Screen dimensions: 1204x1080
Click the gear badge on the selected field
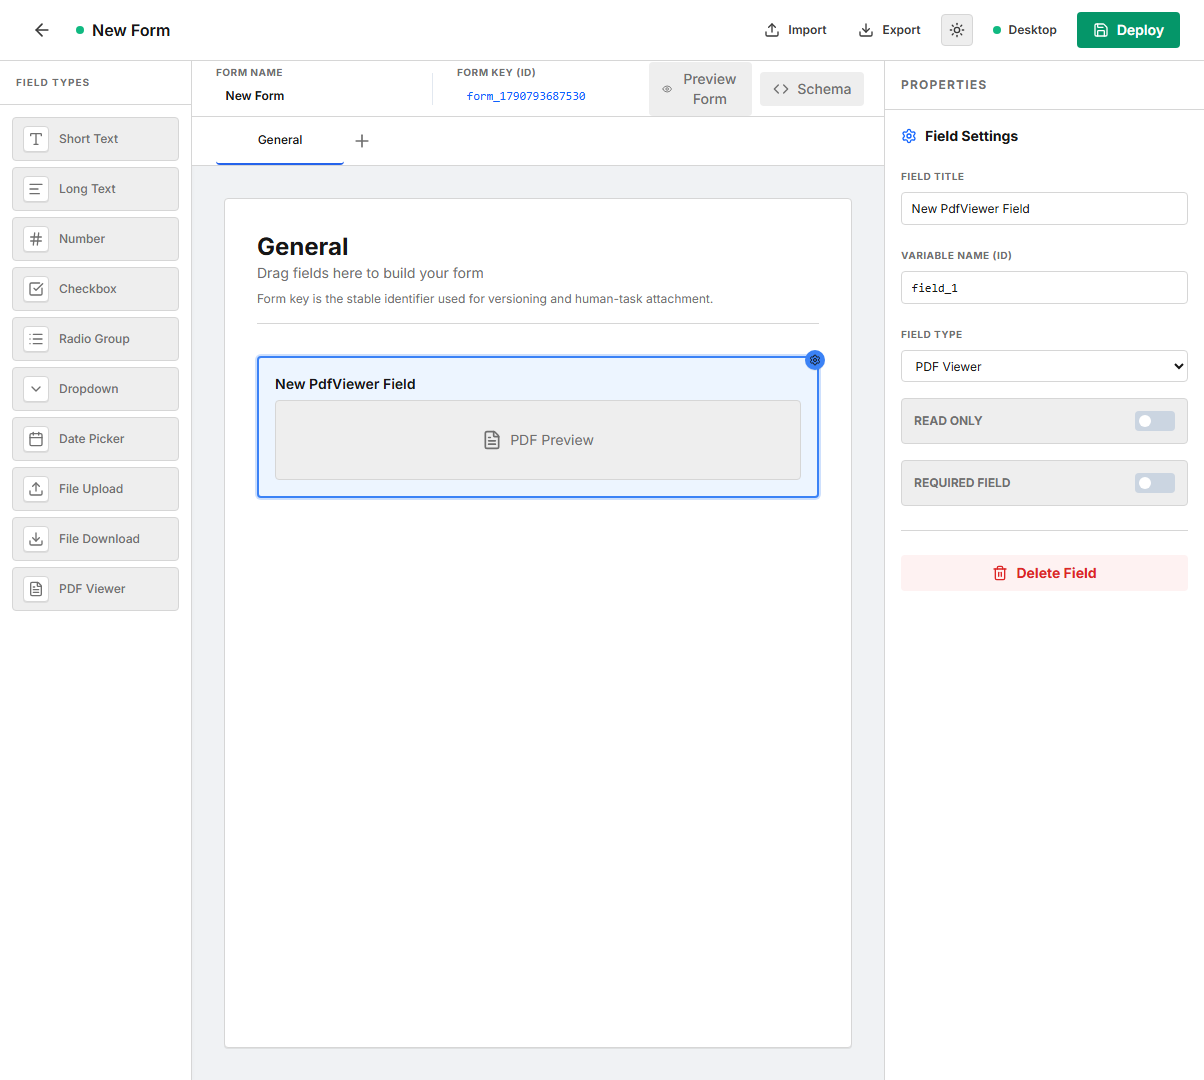click(x=815, y=360)
